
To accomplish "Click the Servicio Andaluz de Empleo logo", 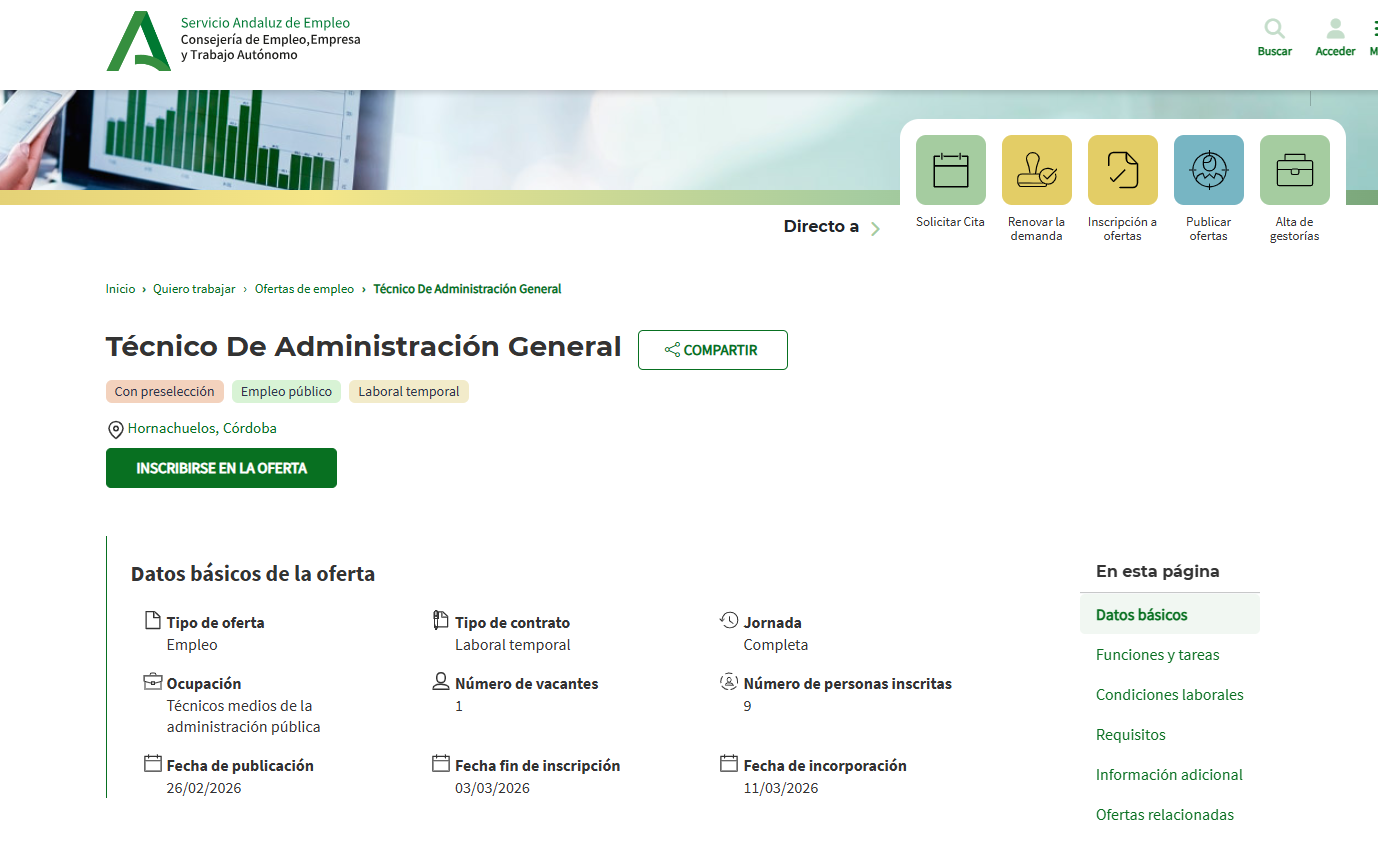I will (139, 41).
